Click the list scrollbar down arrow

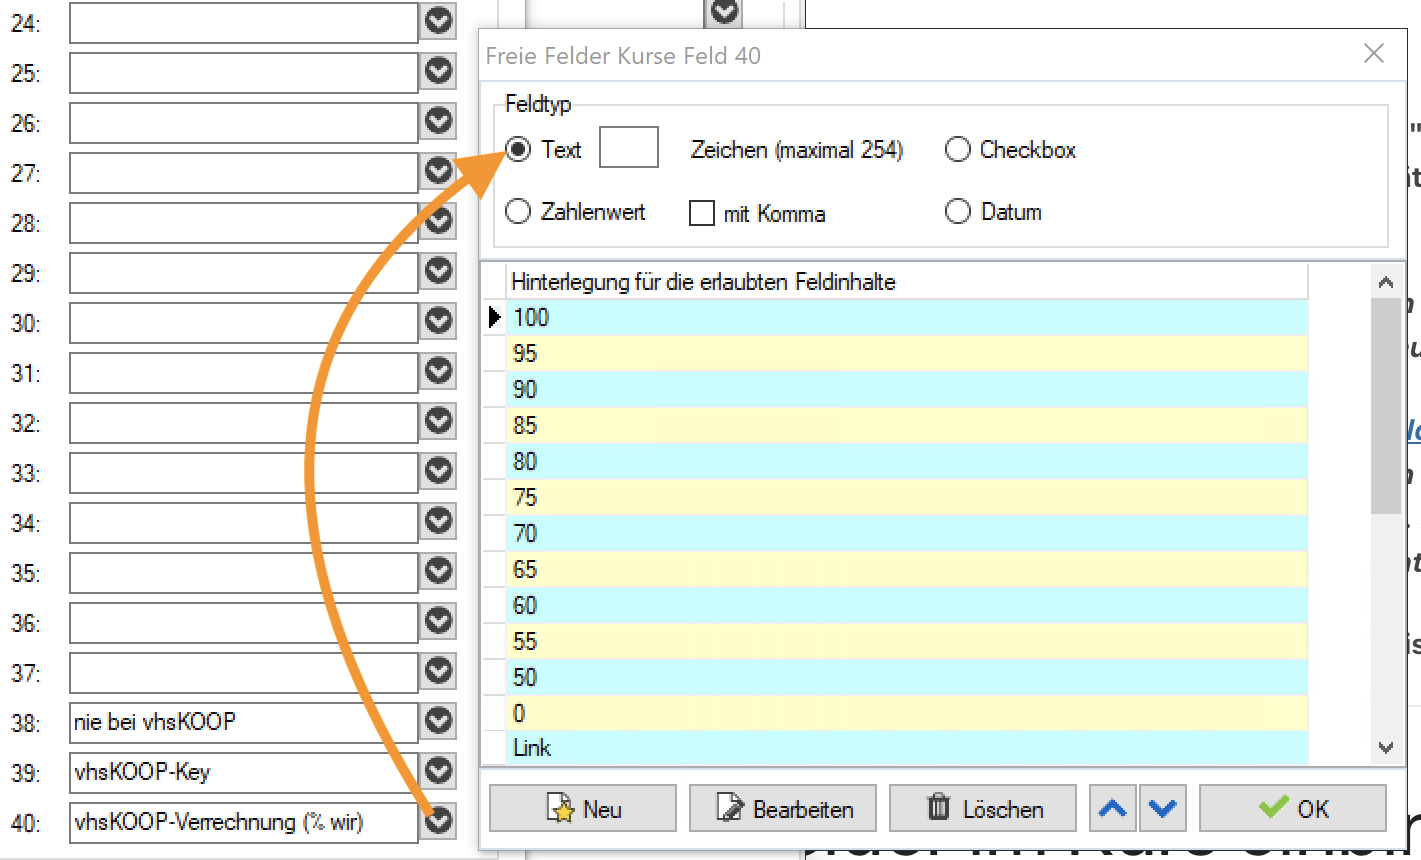point(1386,747)
